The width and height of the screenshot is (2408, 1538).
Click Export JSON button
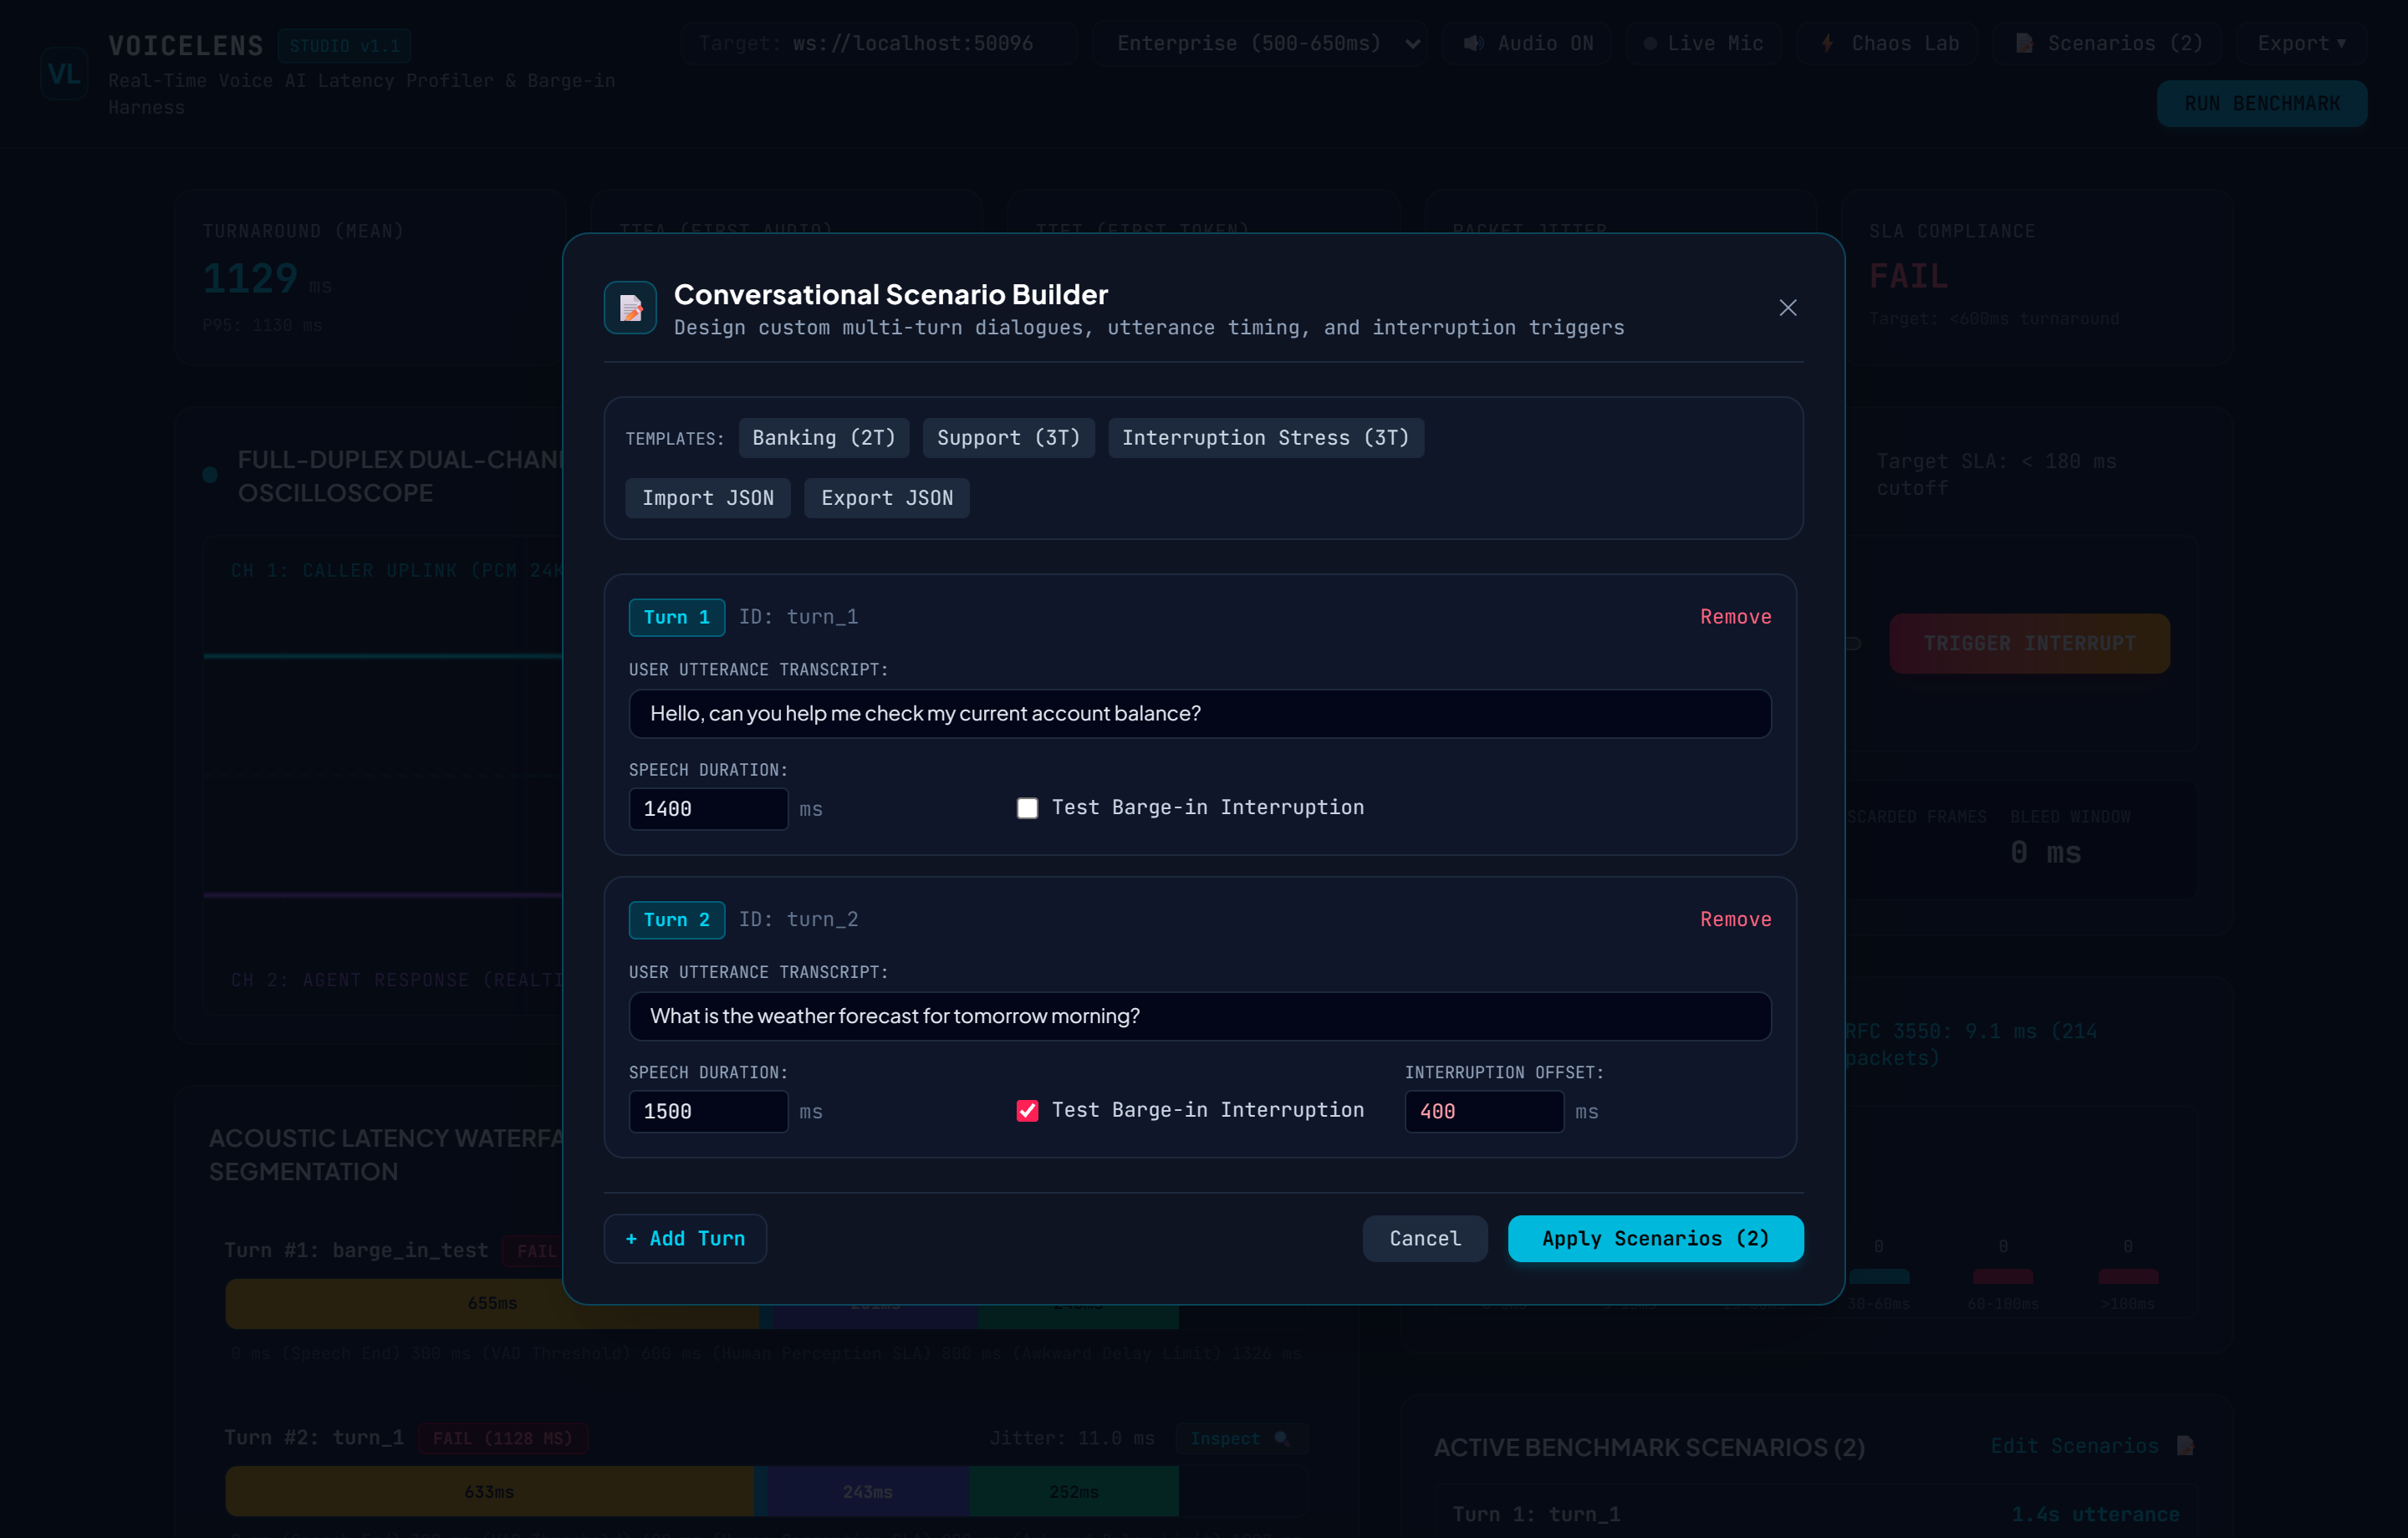tap(887, 498)
